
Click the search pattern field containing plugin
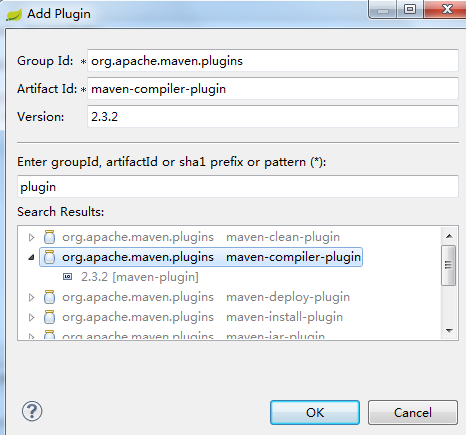click(x=238, y=186)
